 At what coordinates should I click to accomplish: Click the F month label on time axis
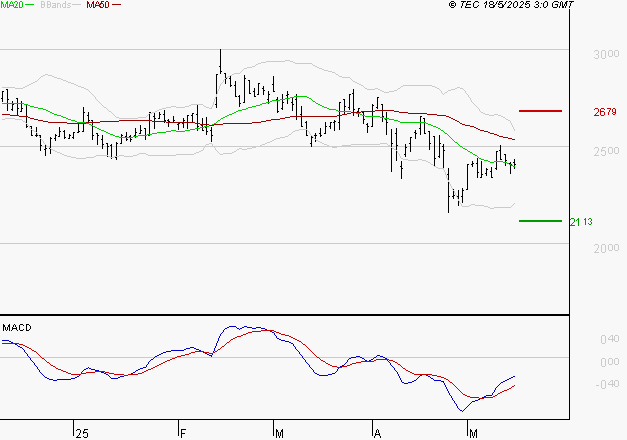tap(183, 433)
